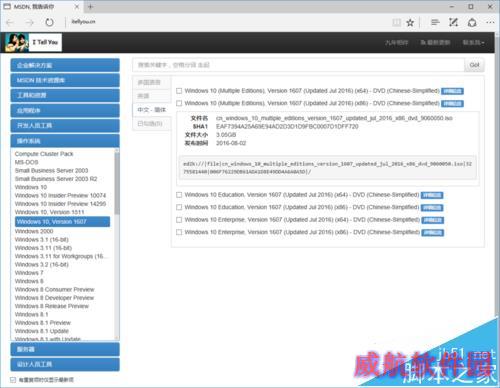Select Windows 8 Consumer Preview
This screenshot has height=388, width=500.
coord(55,289)
